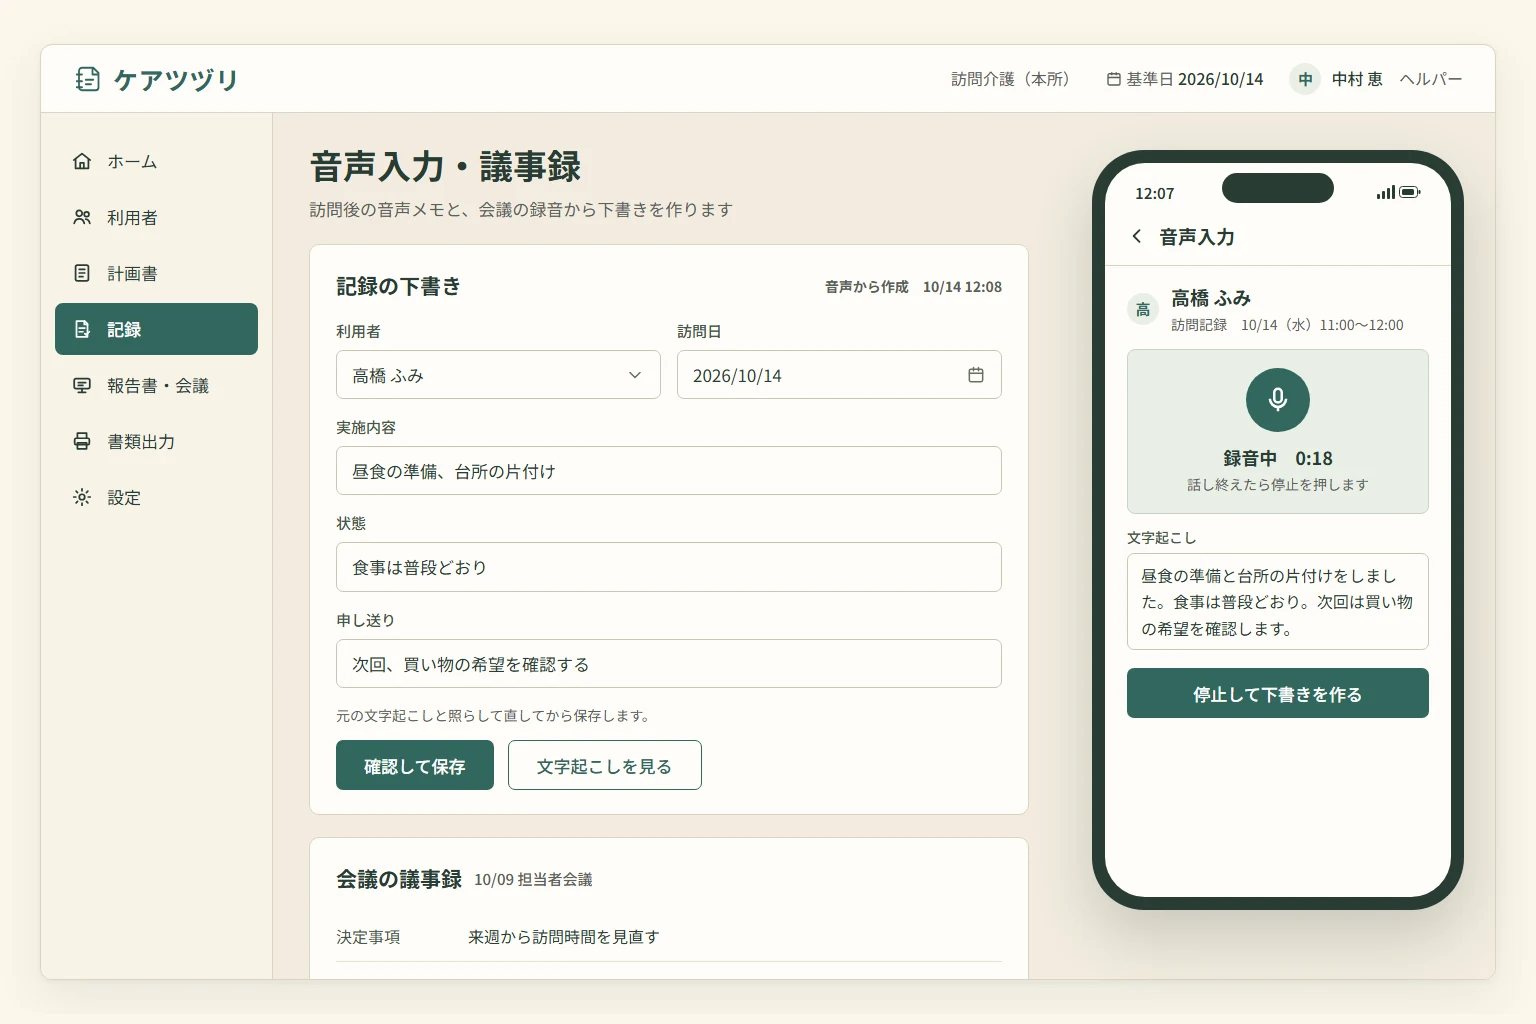Click the 実施内容 input field

click(669, 471)
